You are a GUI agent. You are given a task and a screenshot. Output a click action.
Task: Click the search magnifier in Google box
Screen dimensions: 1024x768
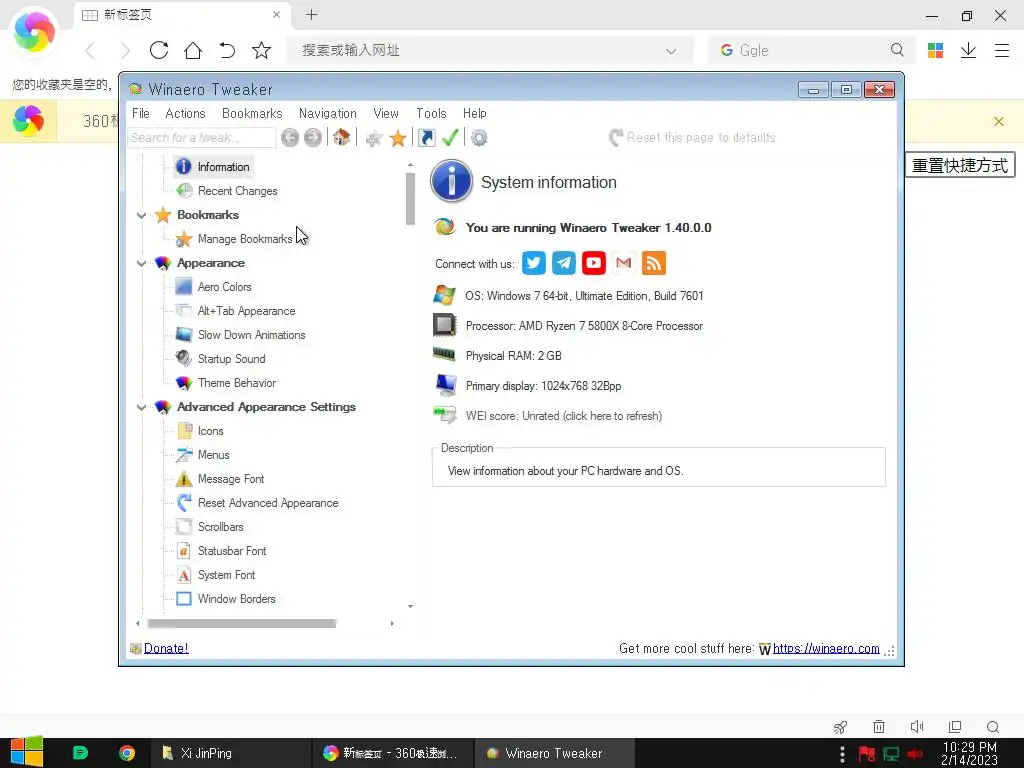point(897,50)
